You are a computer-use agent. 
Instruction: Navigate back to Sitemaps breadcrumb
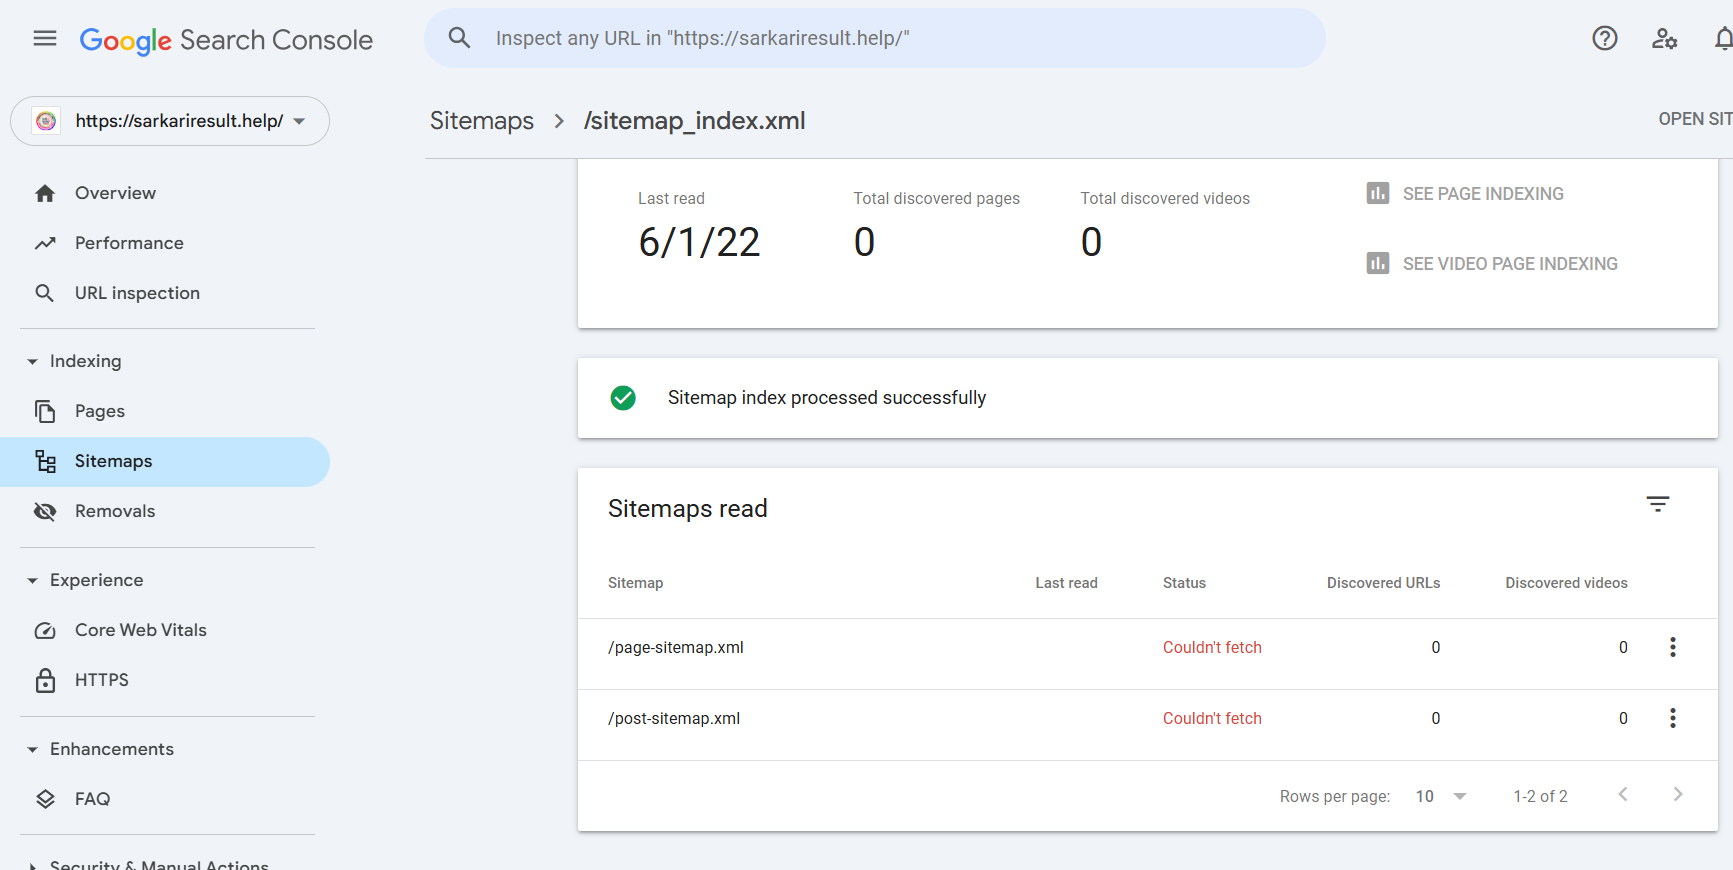coord(482,121)
